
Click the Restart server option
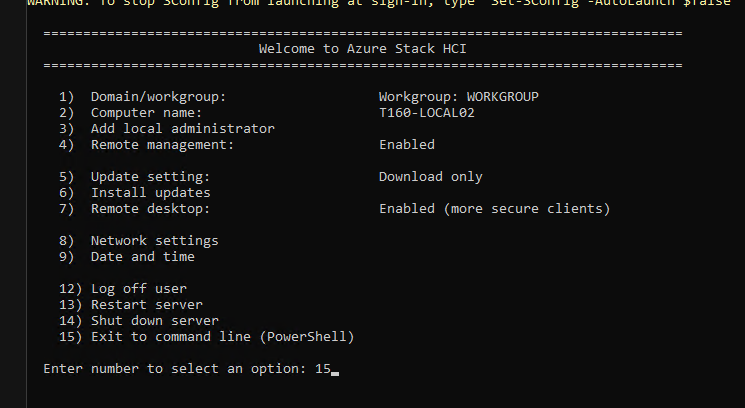click(x=146, y=305)
